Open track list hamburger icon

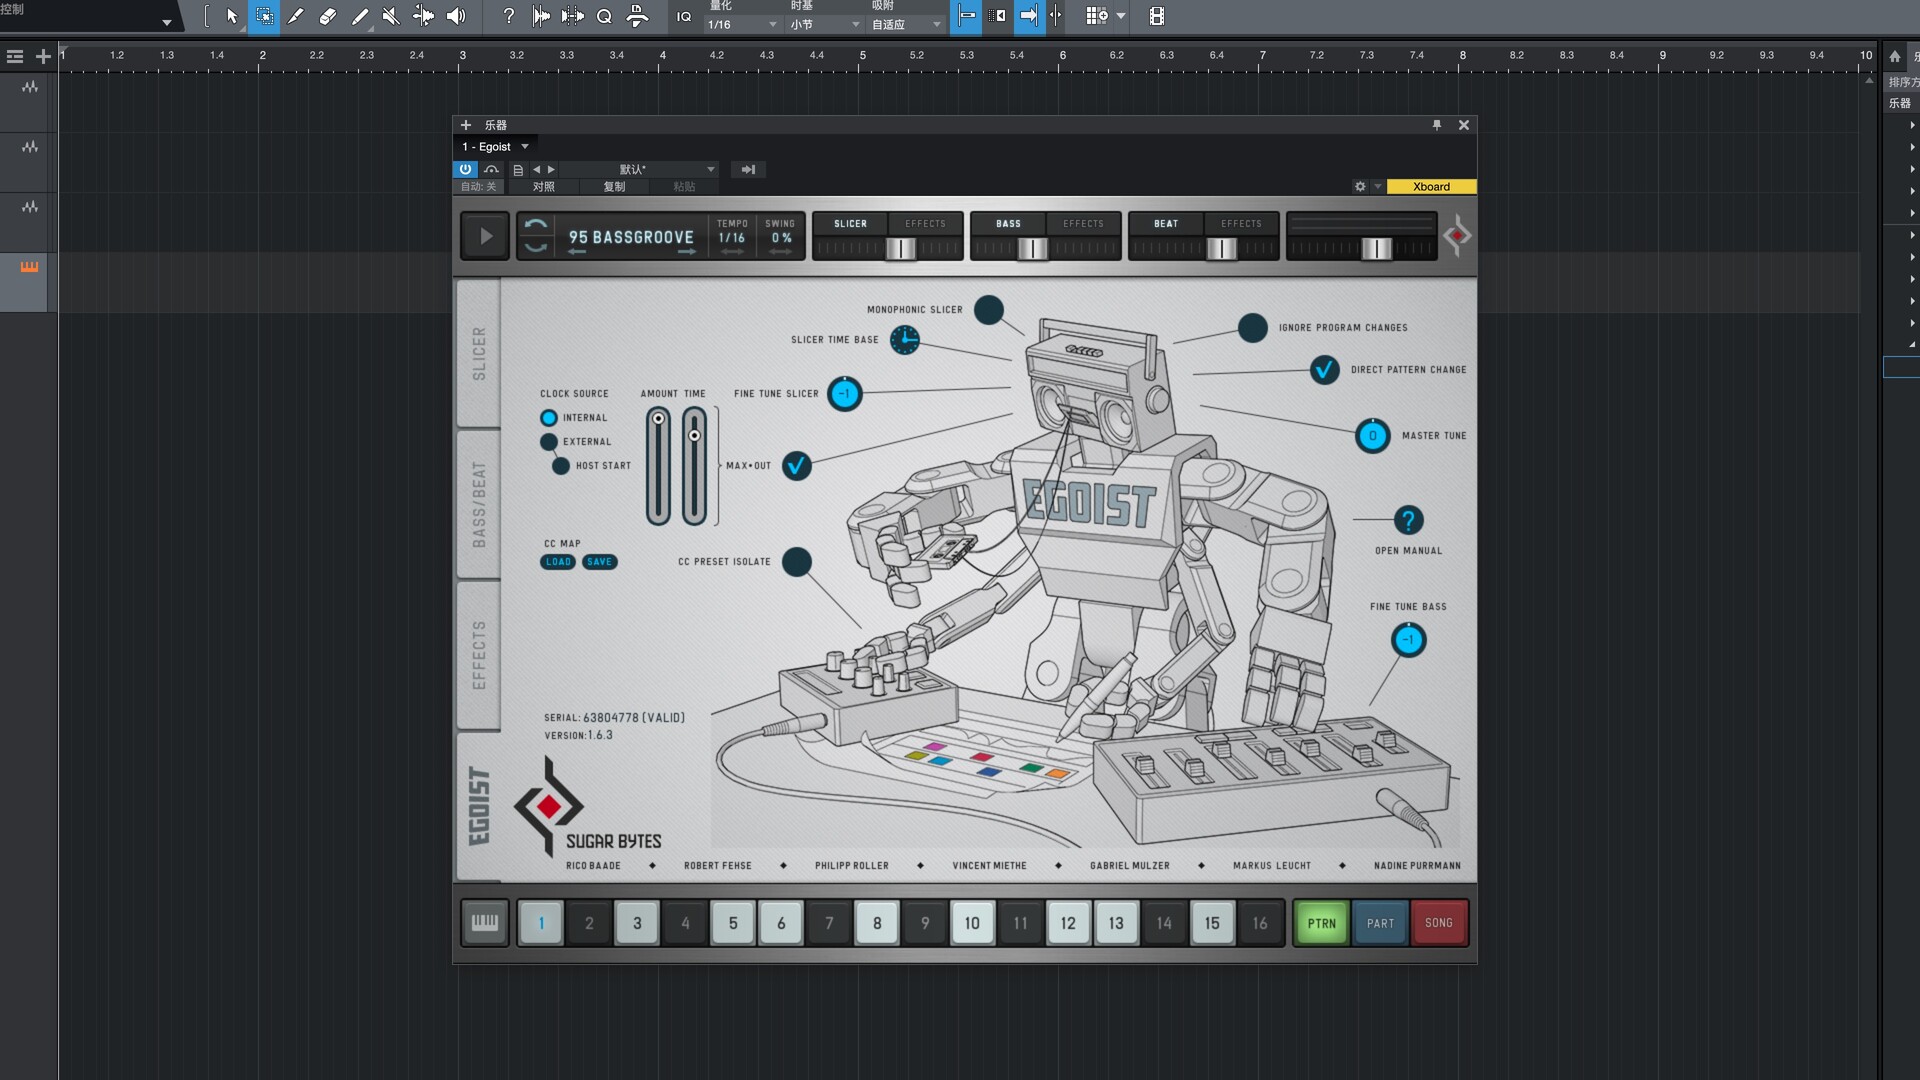point(15,57)
